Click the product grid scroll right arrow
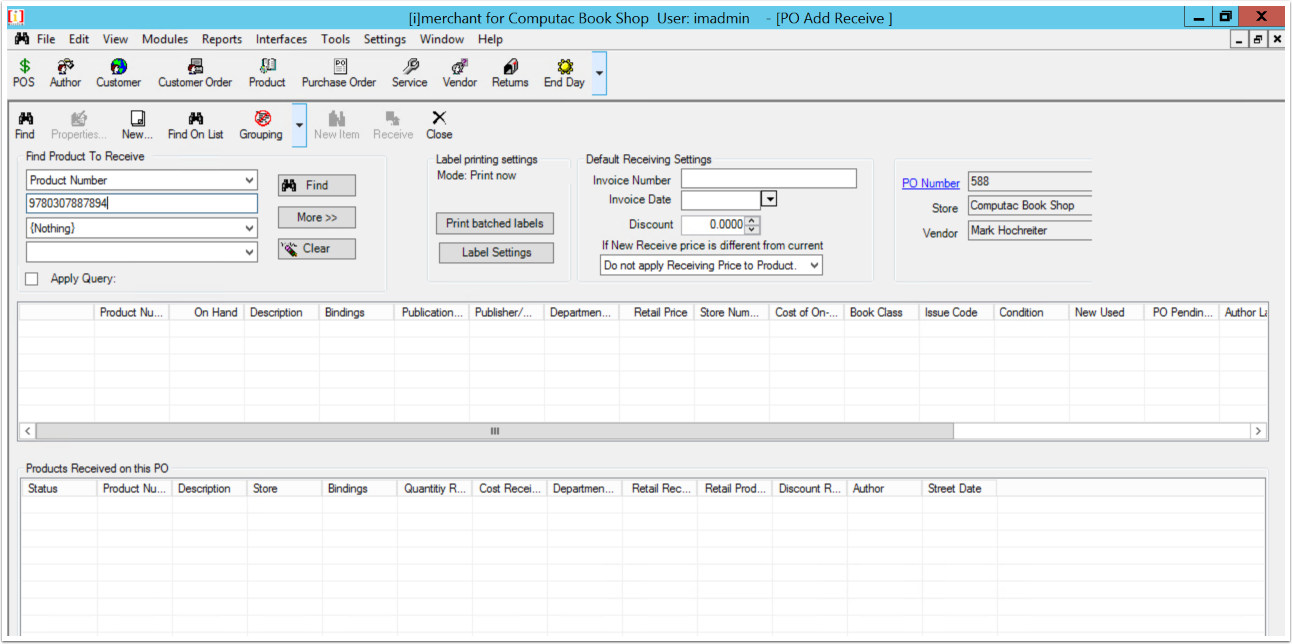 (1258, 431)
